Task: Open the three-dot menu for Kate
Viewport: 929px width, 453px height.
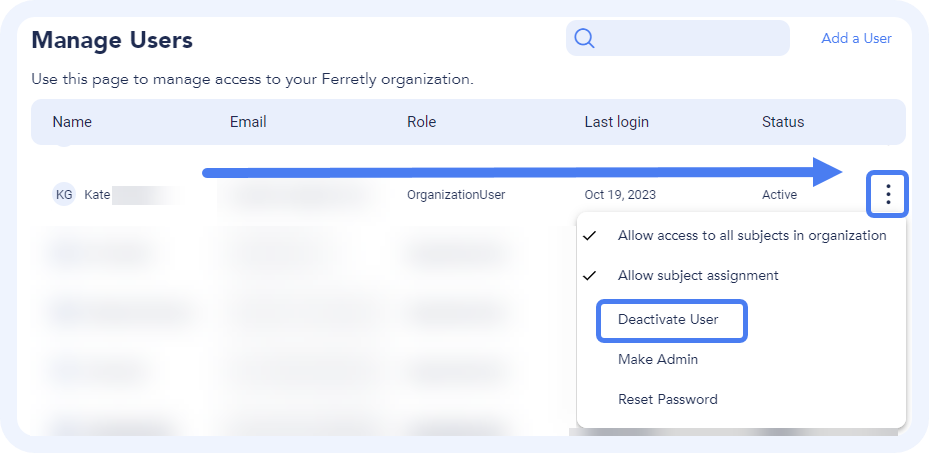Action: [x=888, y=194]
